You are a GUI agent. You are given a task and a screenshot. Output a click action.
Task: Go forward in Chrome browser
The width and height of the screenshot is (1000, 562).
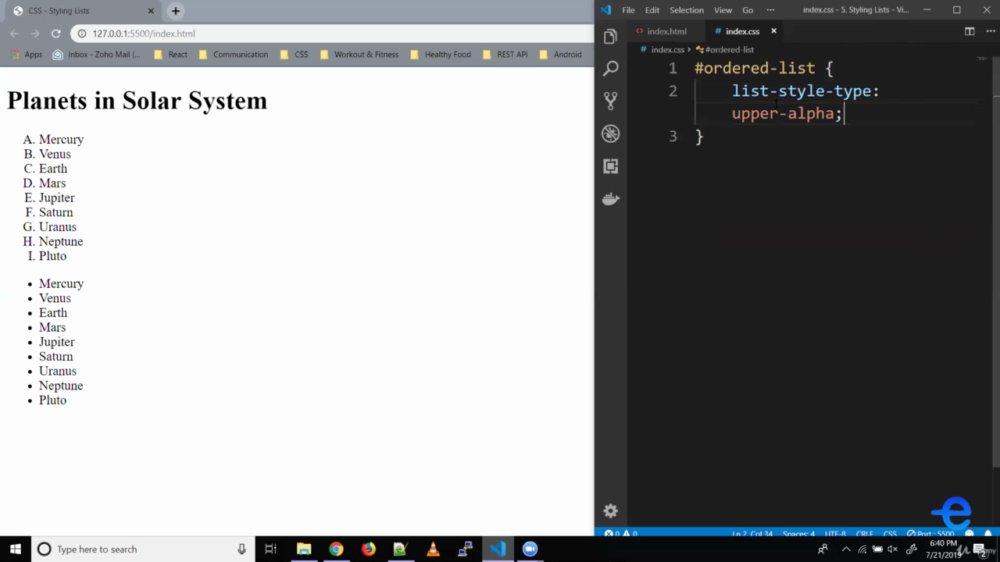[35, 33]
